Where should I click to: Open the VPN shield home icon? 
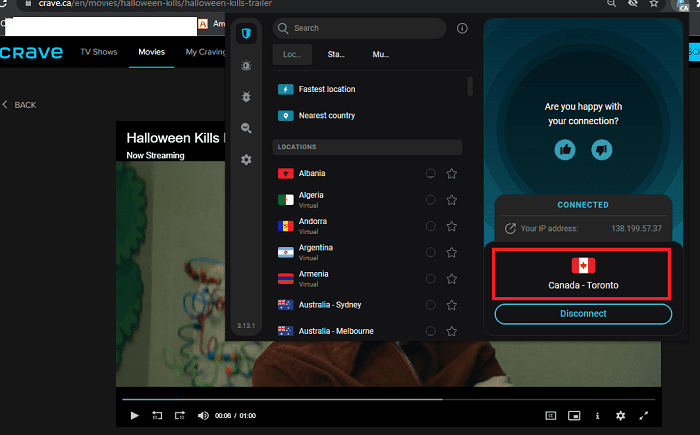coord(246,33)
